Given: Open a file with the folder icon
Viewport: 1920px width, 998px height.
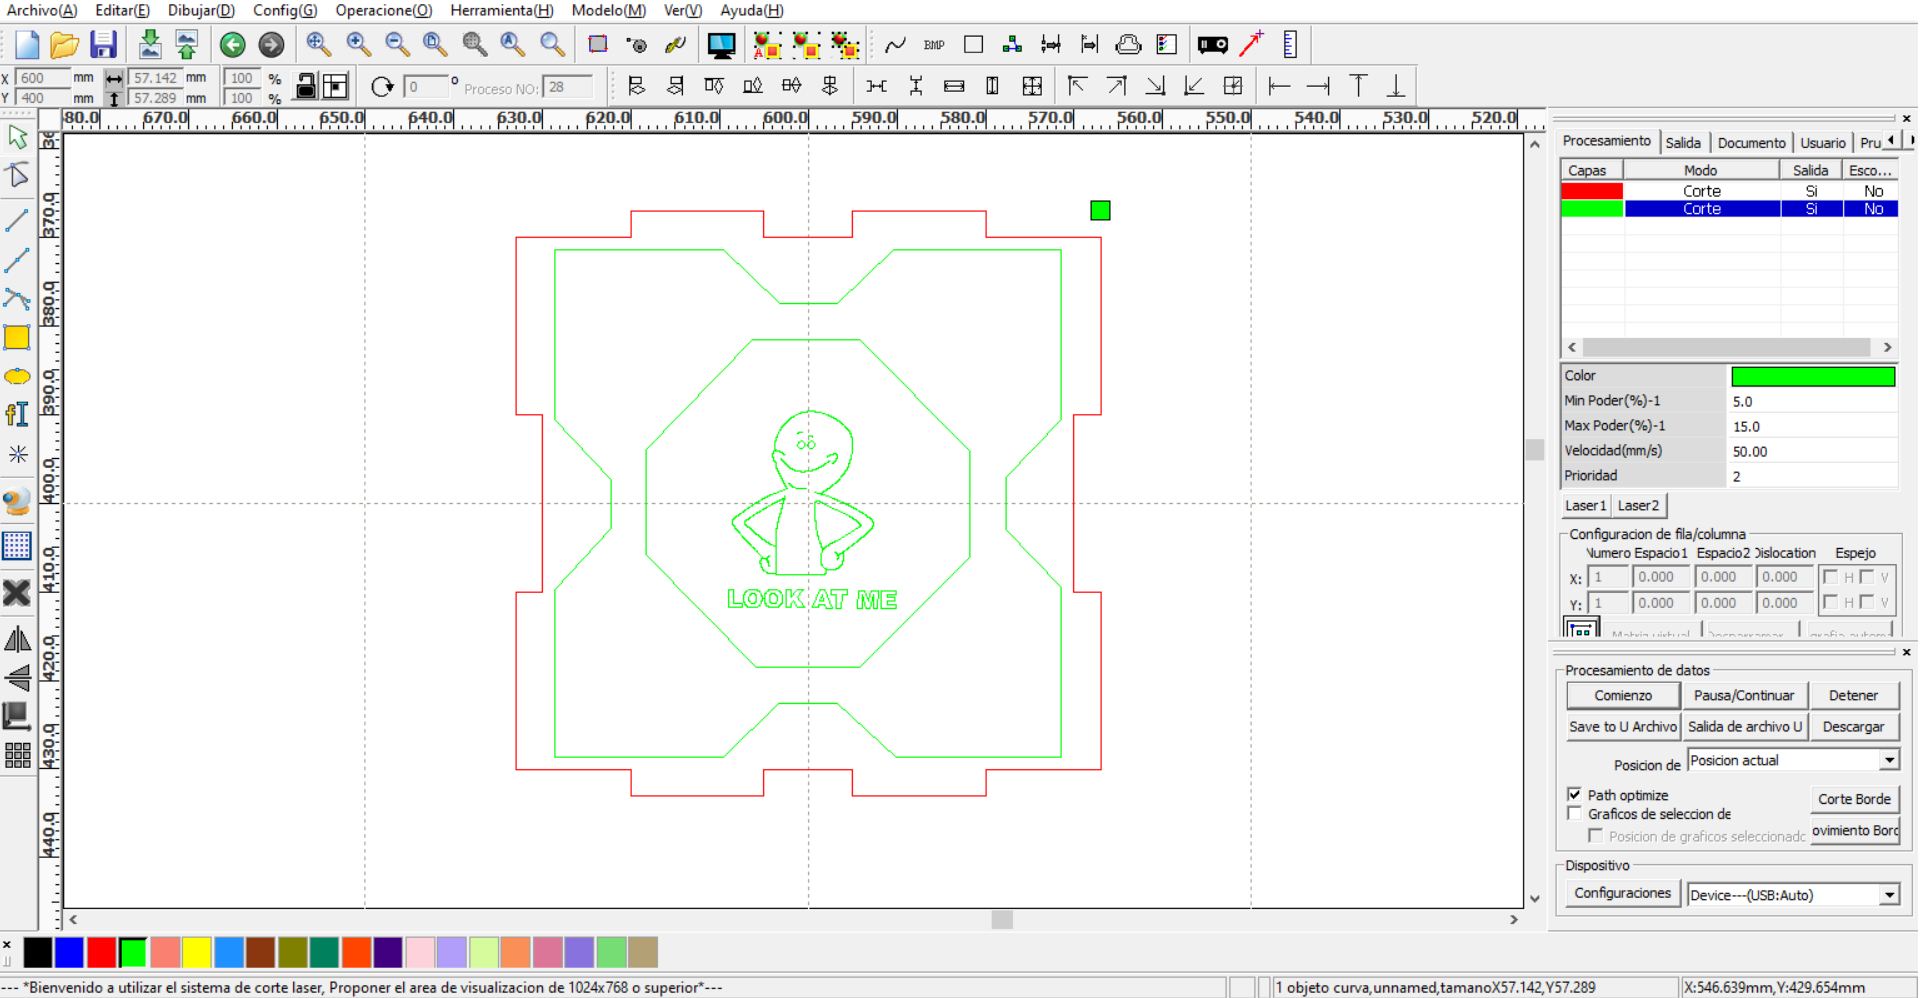Looking at the screenshot, I should [64, 45].
